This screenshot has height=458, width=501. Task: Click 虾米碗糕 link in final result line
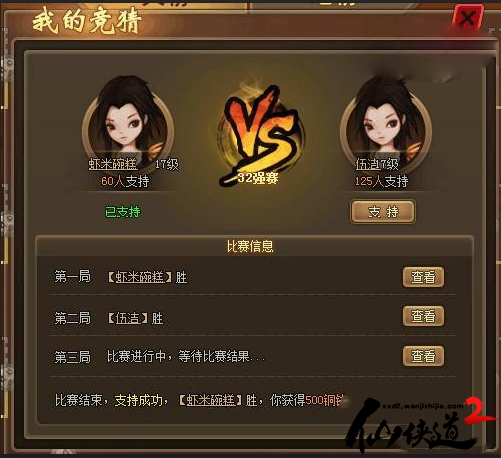click(211, 400)
